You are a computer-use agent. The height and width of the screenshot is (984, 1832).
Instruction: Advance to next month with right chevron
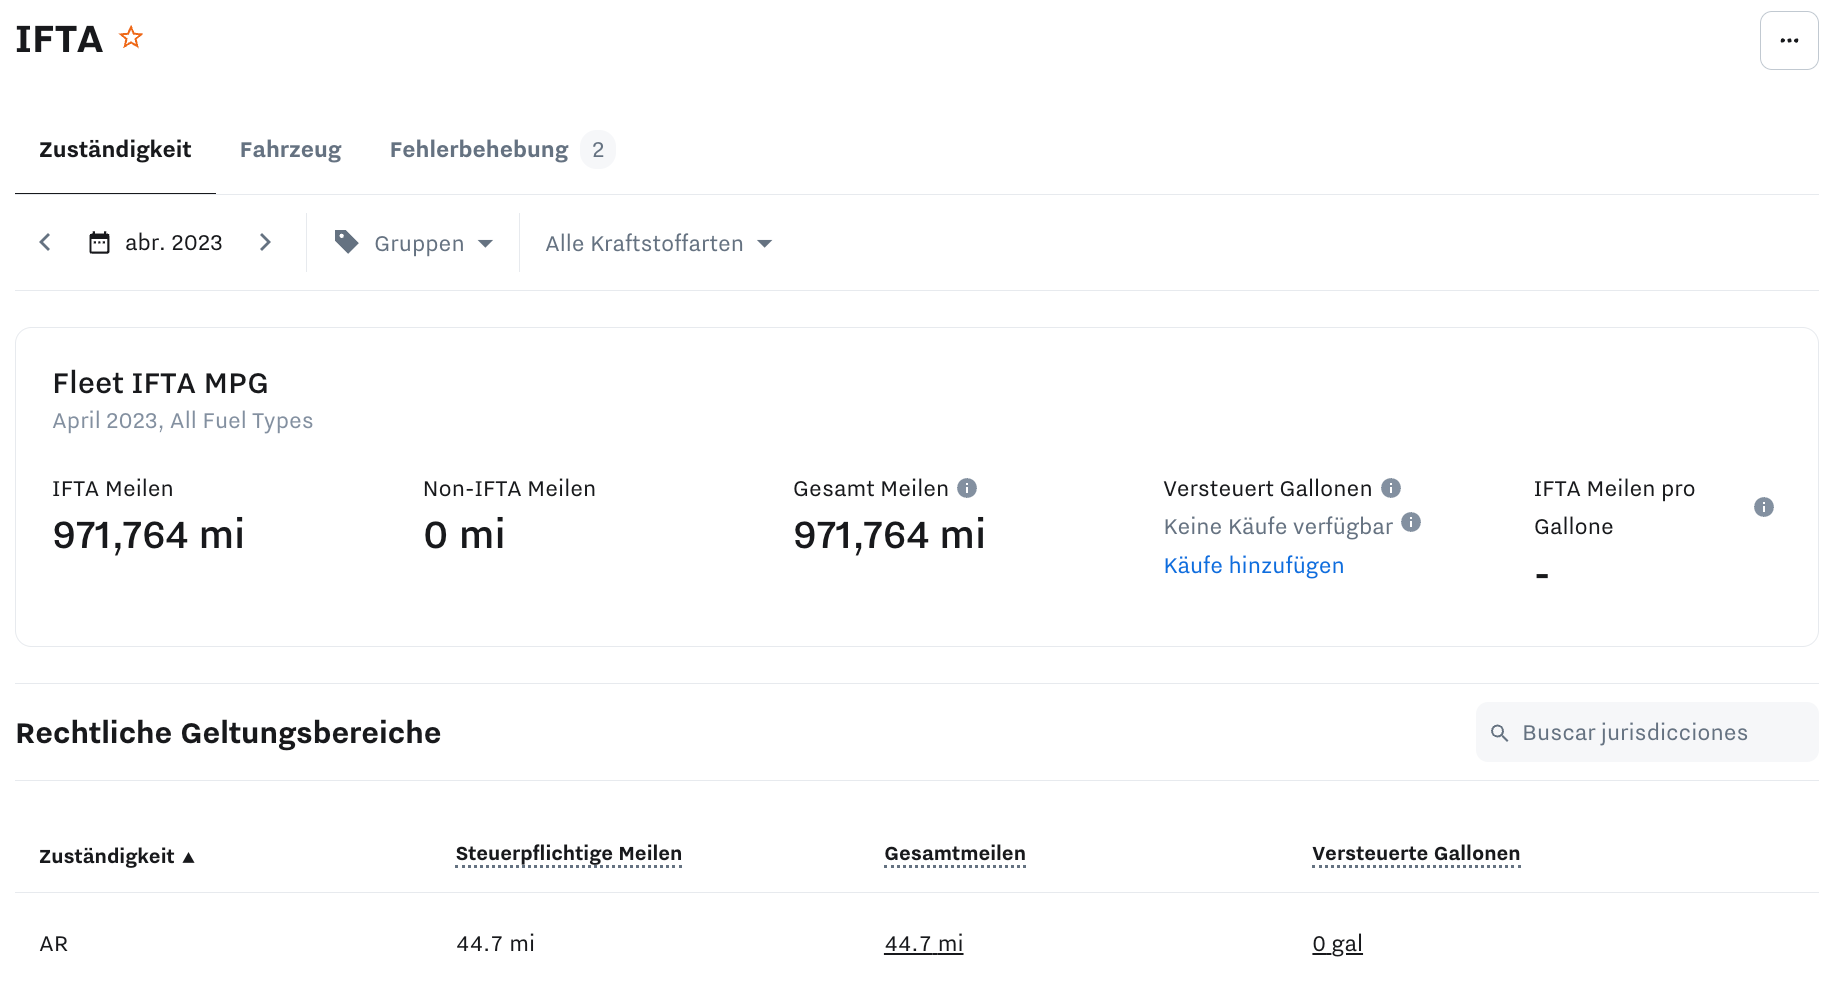[265, 243]
